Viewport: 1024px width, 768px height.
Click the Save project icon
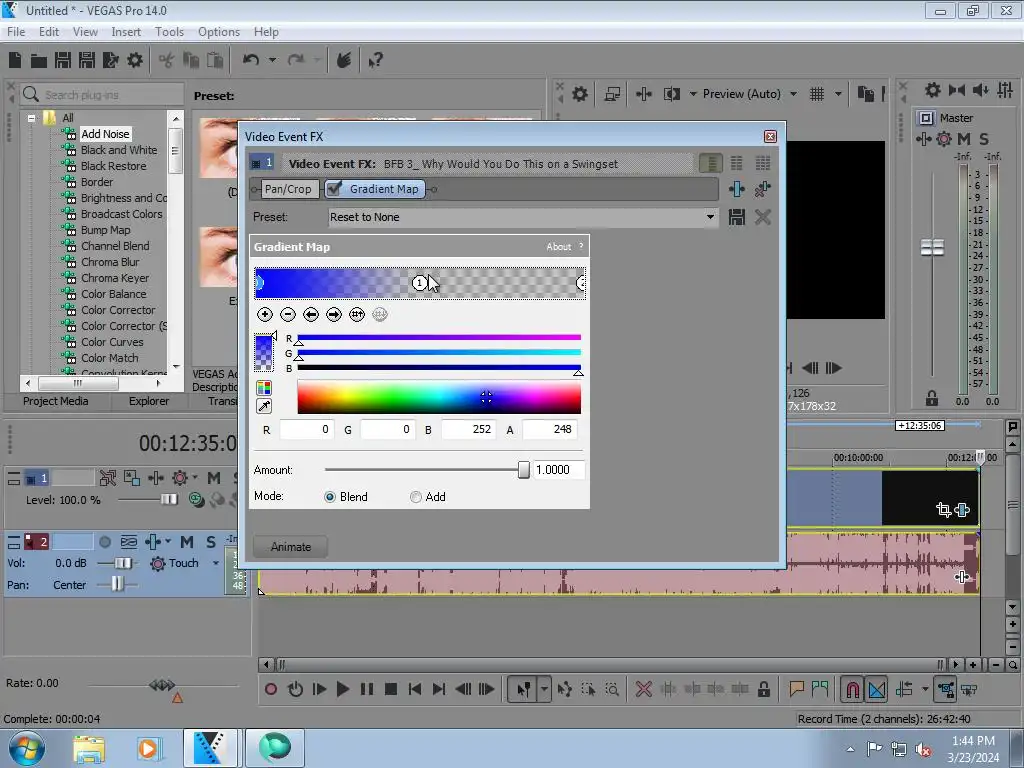pos(63,61)
